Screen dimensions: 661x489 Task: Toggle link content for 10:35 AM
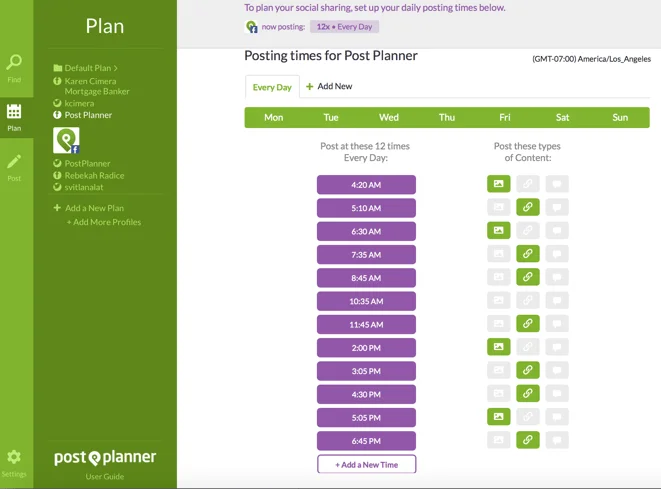click(x=528, y=300)
